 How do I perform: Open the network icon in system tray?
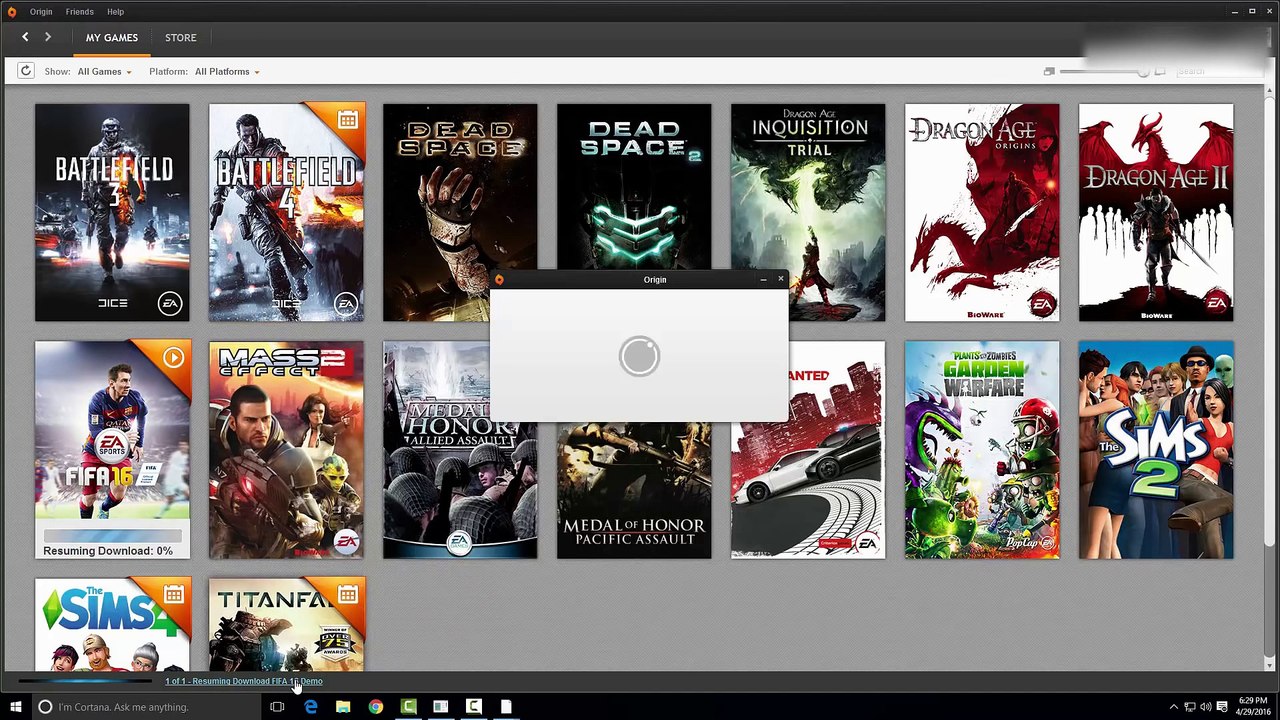1189,707
